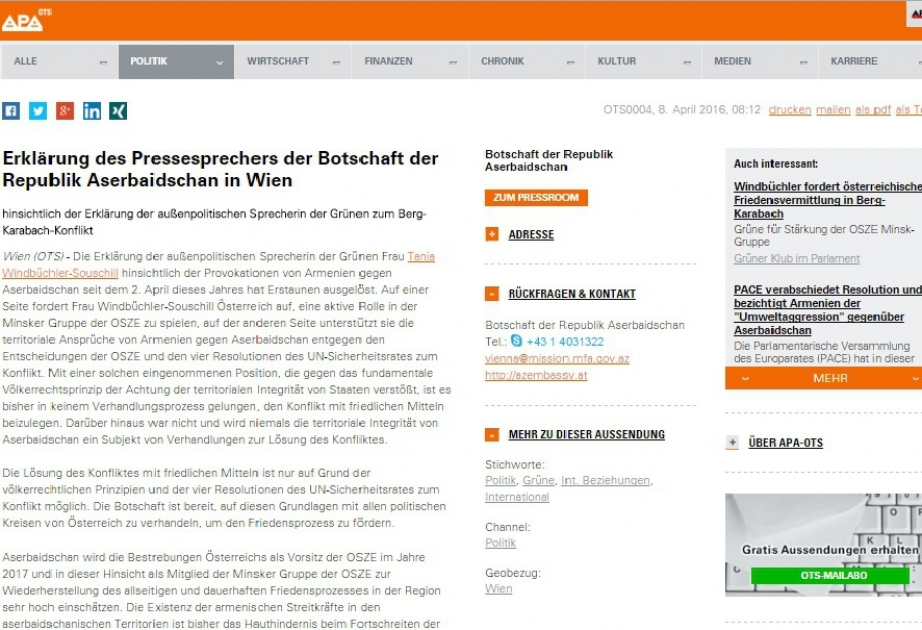Click the Grüner Klub im Parlament link

tap(797, 258)
